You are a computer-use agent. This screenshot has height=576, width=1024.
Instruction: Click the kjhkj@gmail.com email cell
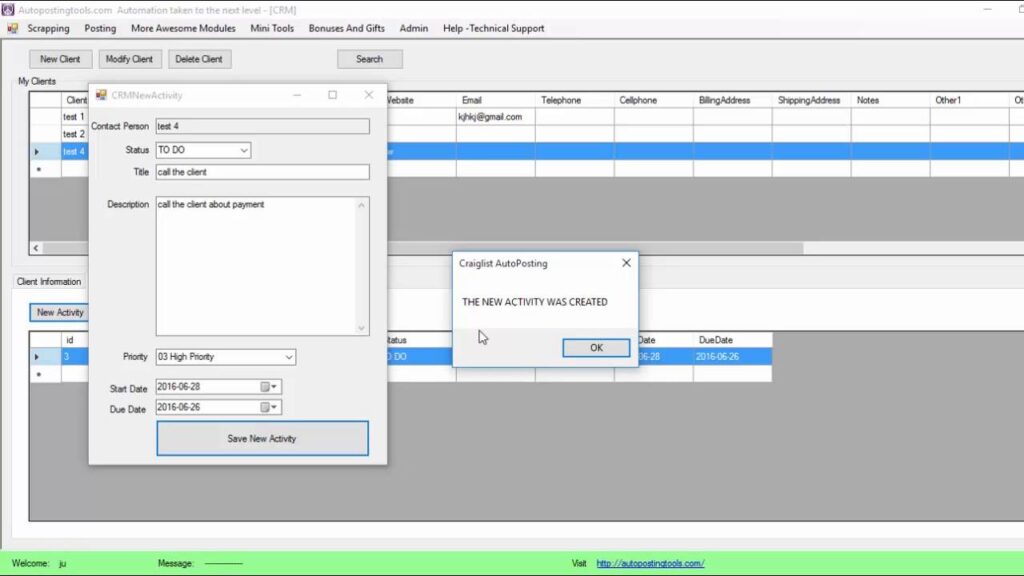coord(495,117)
